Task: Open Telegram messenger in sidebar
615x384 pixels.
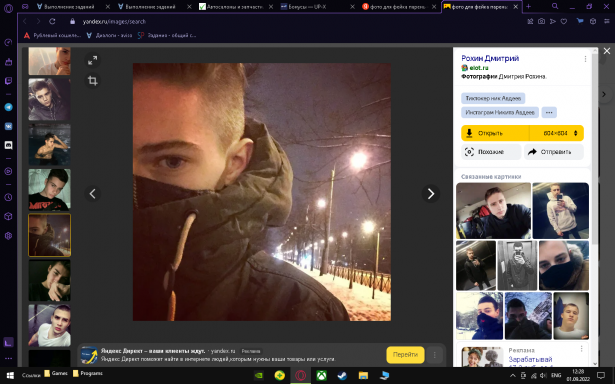Action: click(x=8, y=107)
